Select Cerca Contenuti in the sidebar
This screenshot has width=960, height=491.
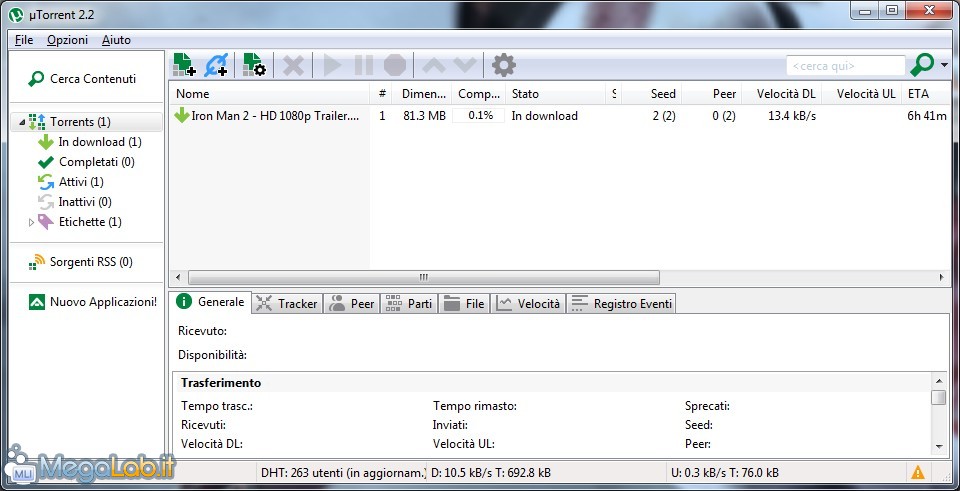click(x=82, y=78)
